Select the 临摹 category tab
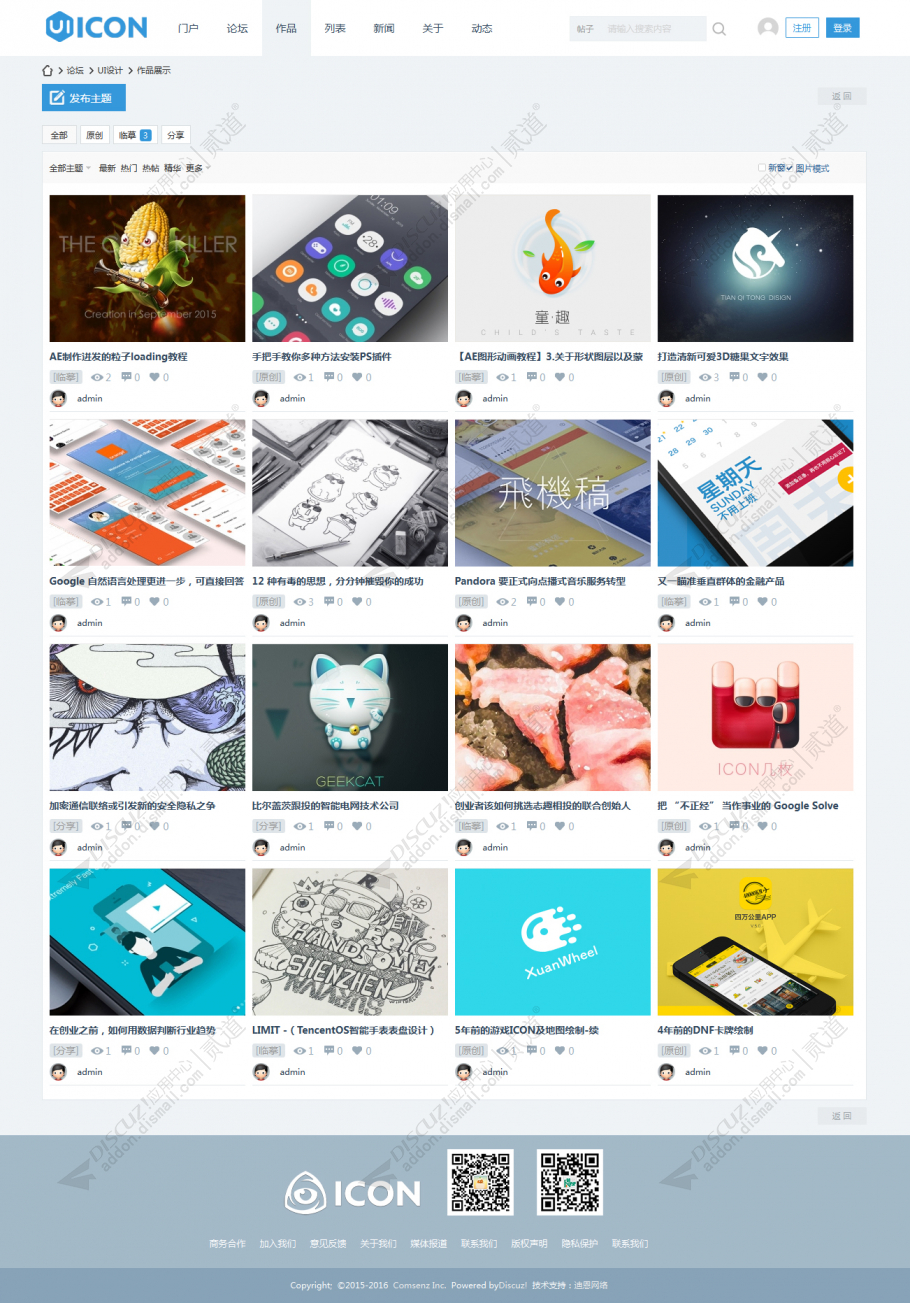 134,135
